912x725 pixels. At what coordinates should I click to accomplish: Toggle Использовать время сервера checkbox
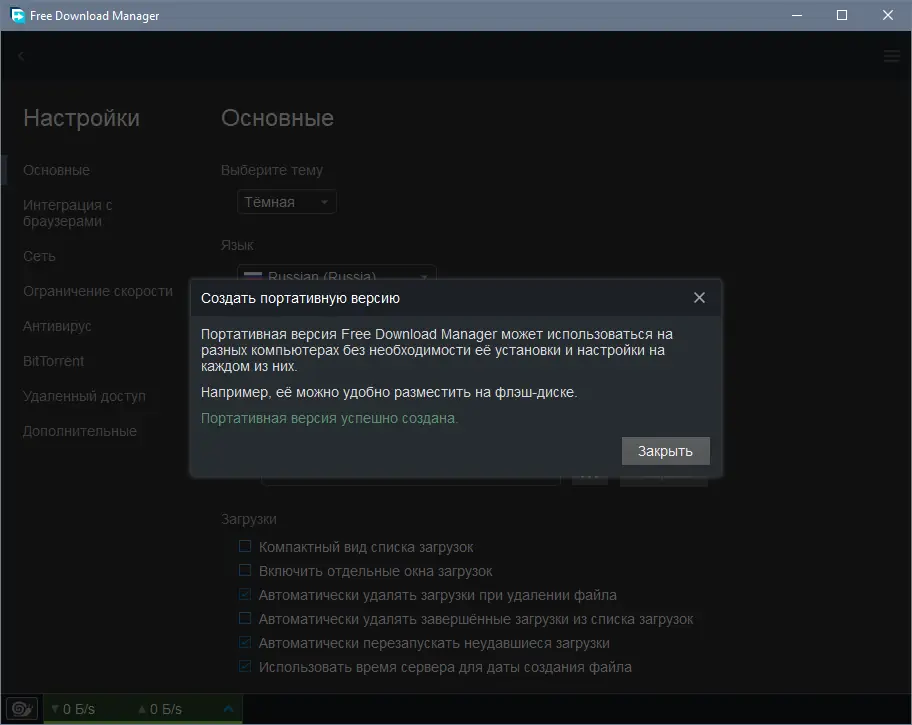pyautogui.click(x=245, y=666)
